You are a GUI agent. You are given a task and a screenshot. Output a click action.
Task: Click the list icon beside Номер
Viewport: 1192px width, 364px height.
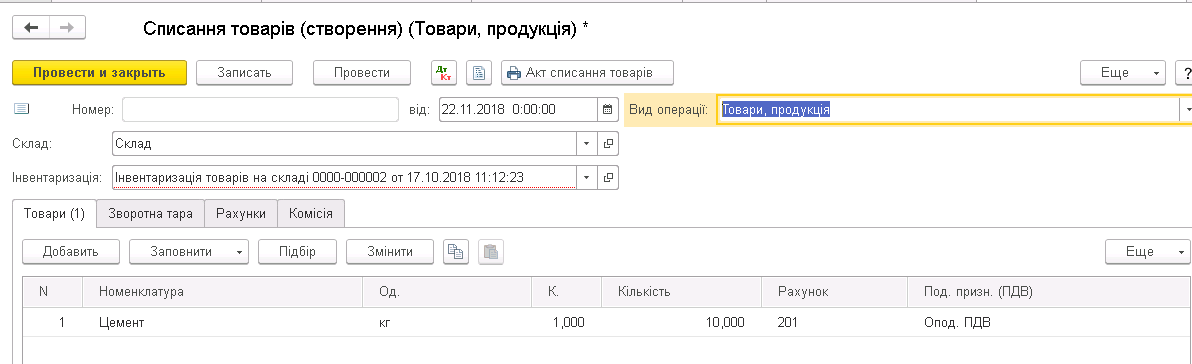tap(22, 109)
